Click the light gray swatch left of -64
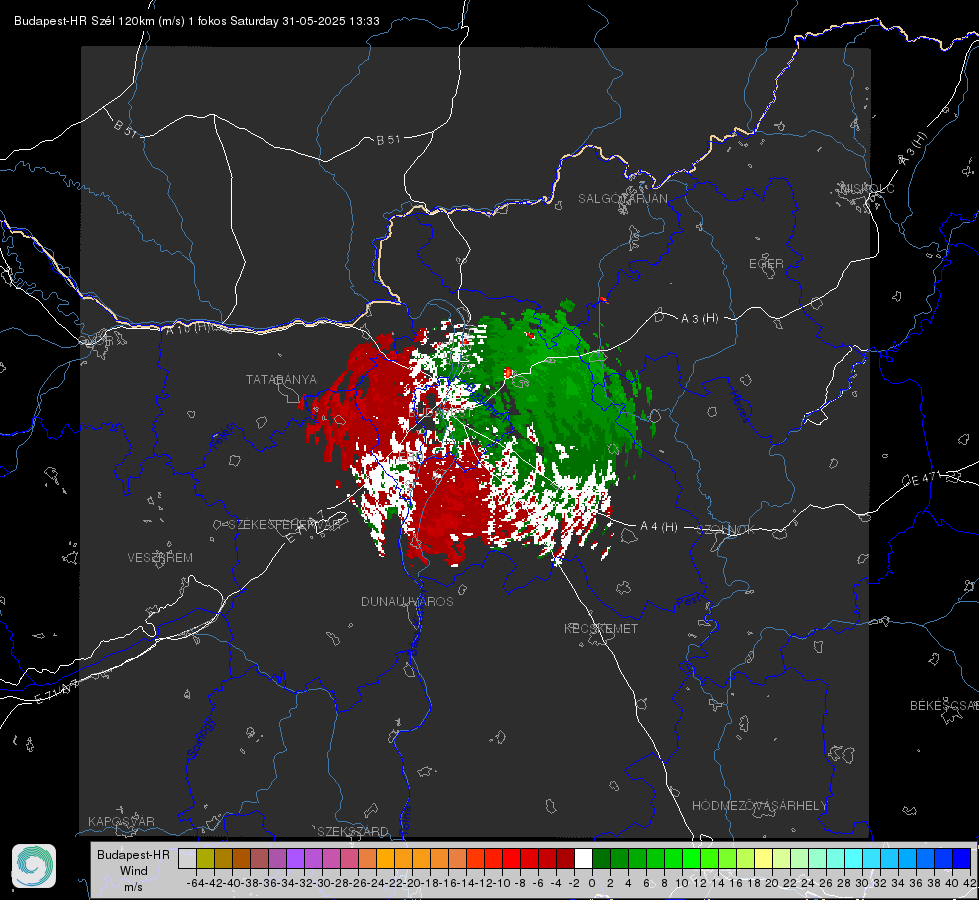 coord(187,858)
